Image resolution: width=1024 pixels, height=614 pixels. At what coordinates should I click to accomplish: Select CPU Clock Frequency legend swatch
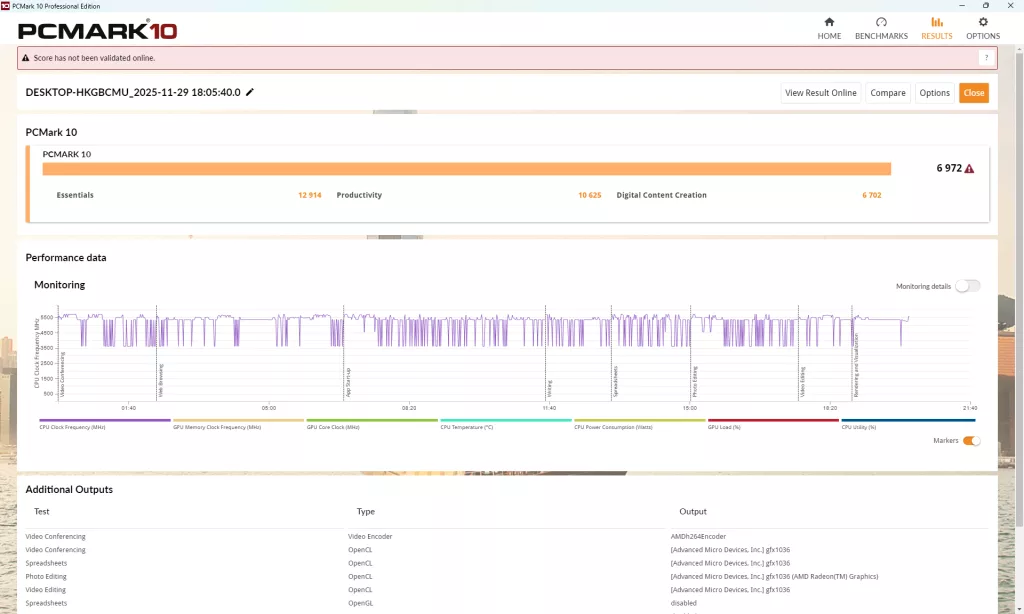[105, 421]
